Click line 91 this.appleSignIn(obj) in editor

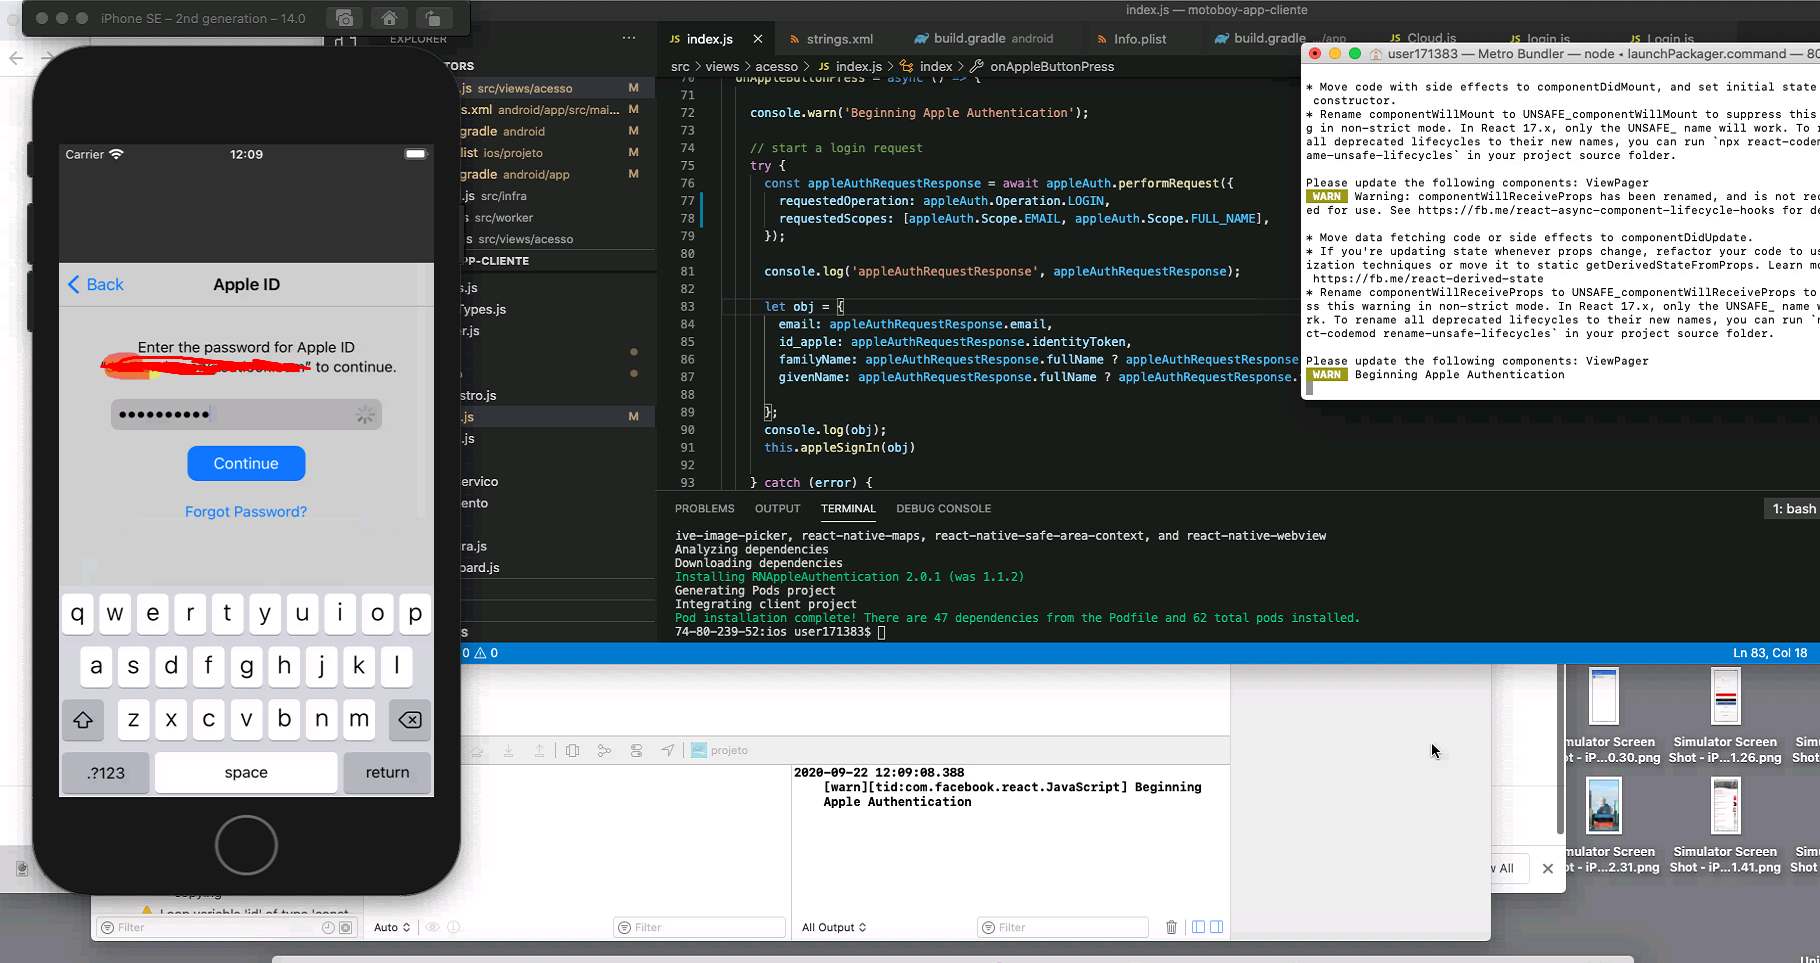(839, 447)
